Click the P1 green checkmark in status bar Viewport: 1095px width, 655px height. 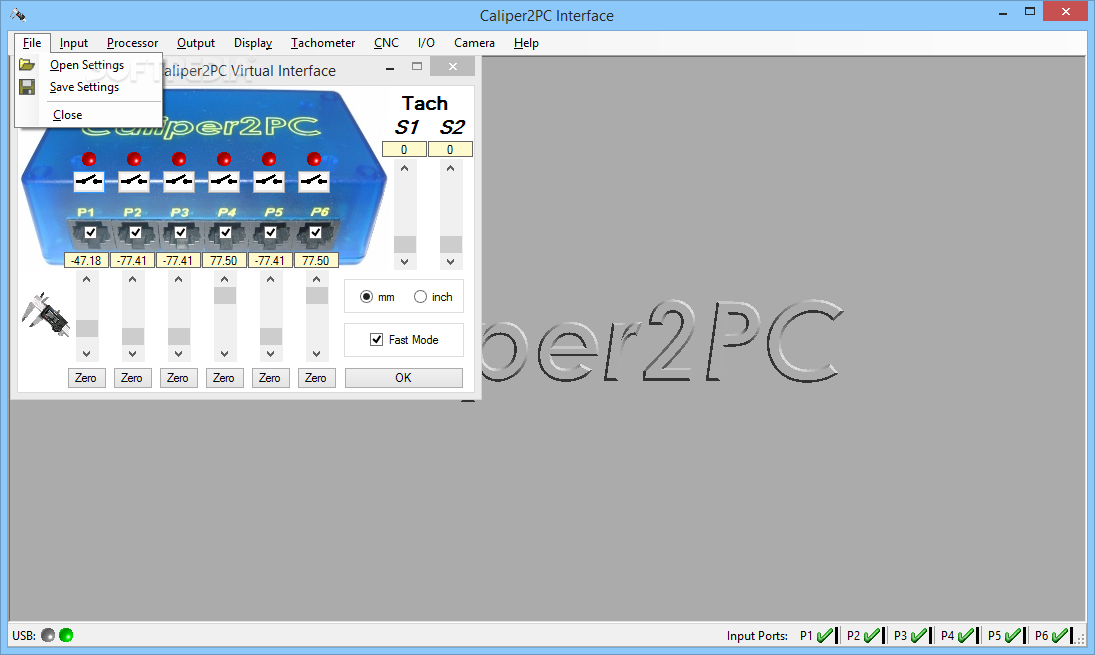coord(824,635)
